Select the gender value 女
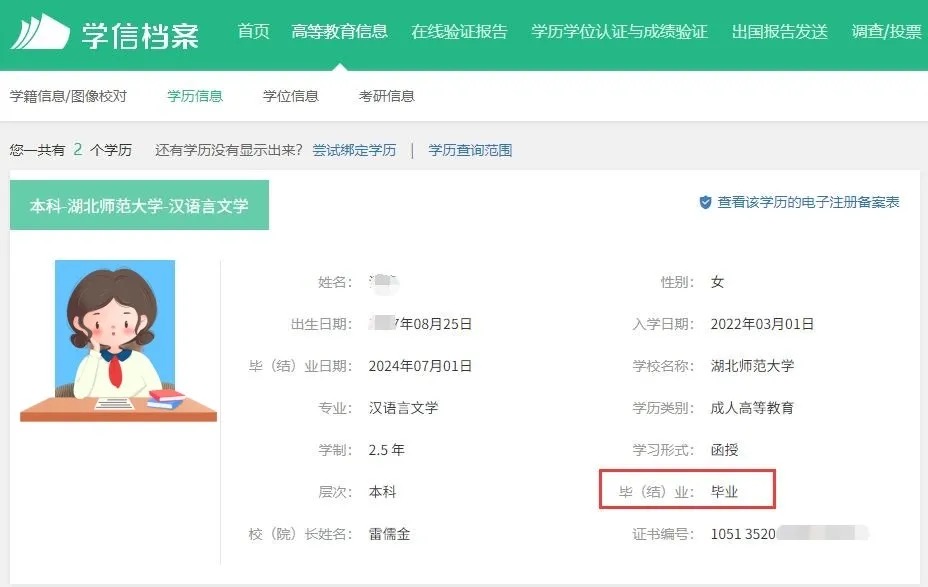 pos(717,282)
